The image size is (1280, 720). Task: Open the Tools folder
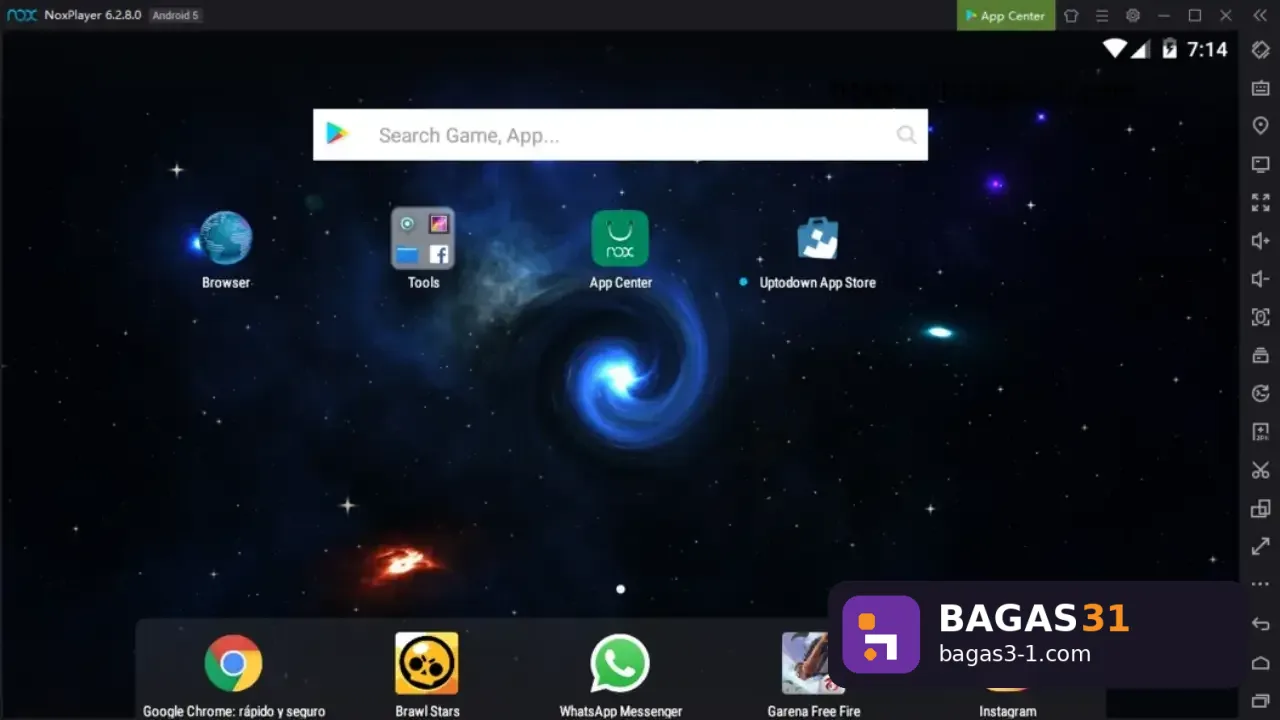[x=423, y=238]
